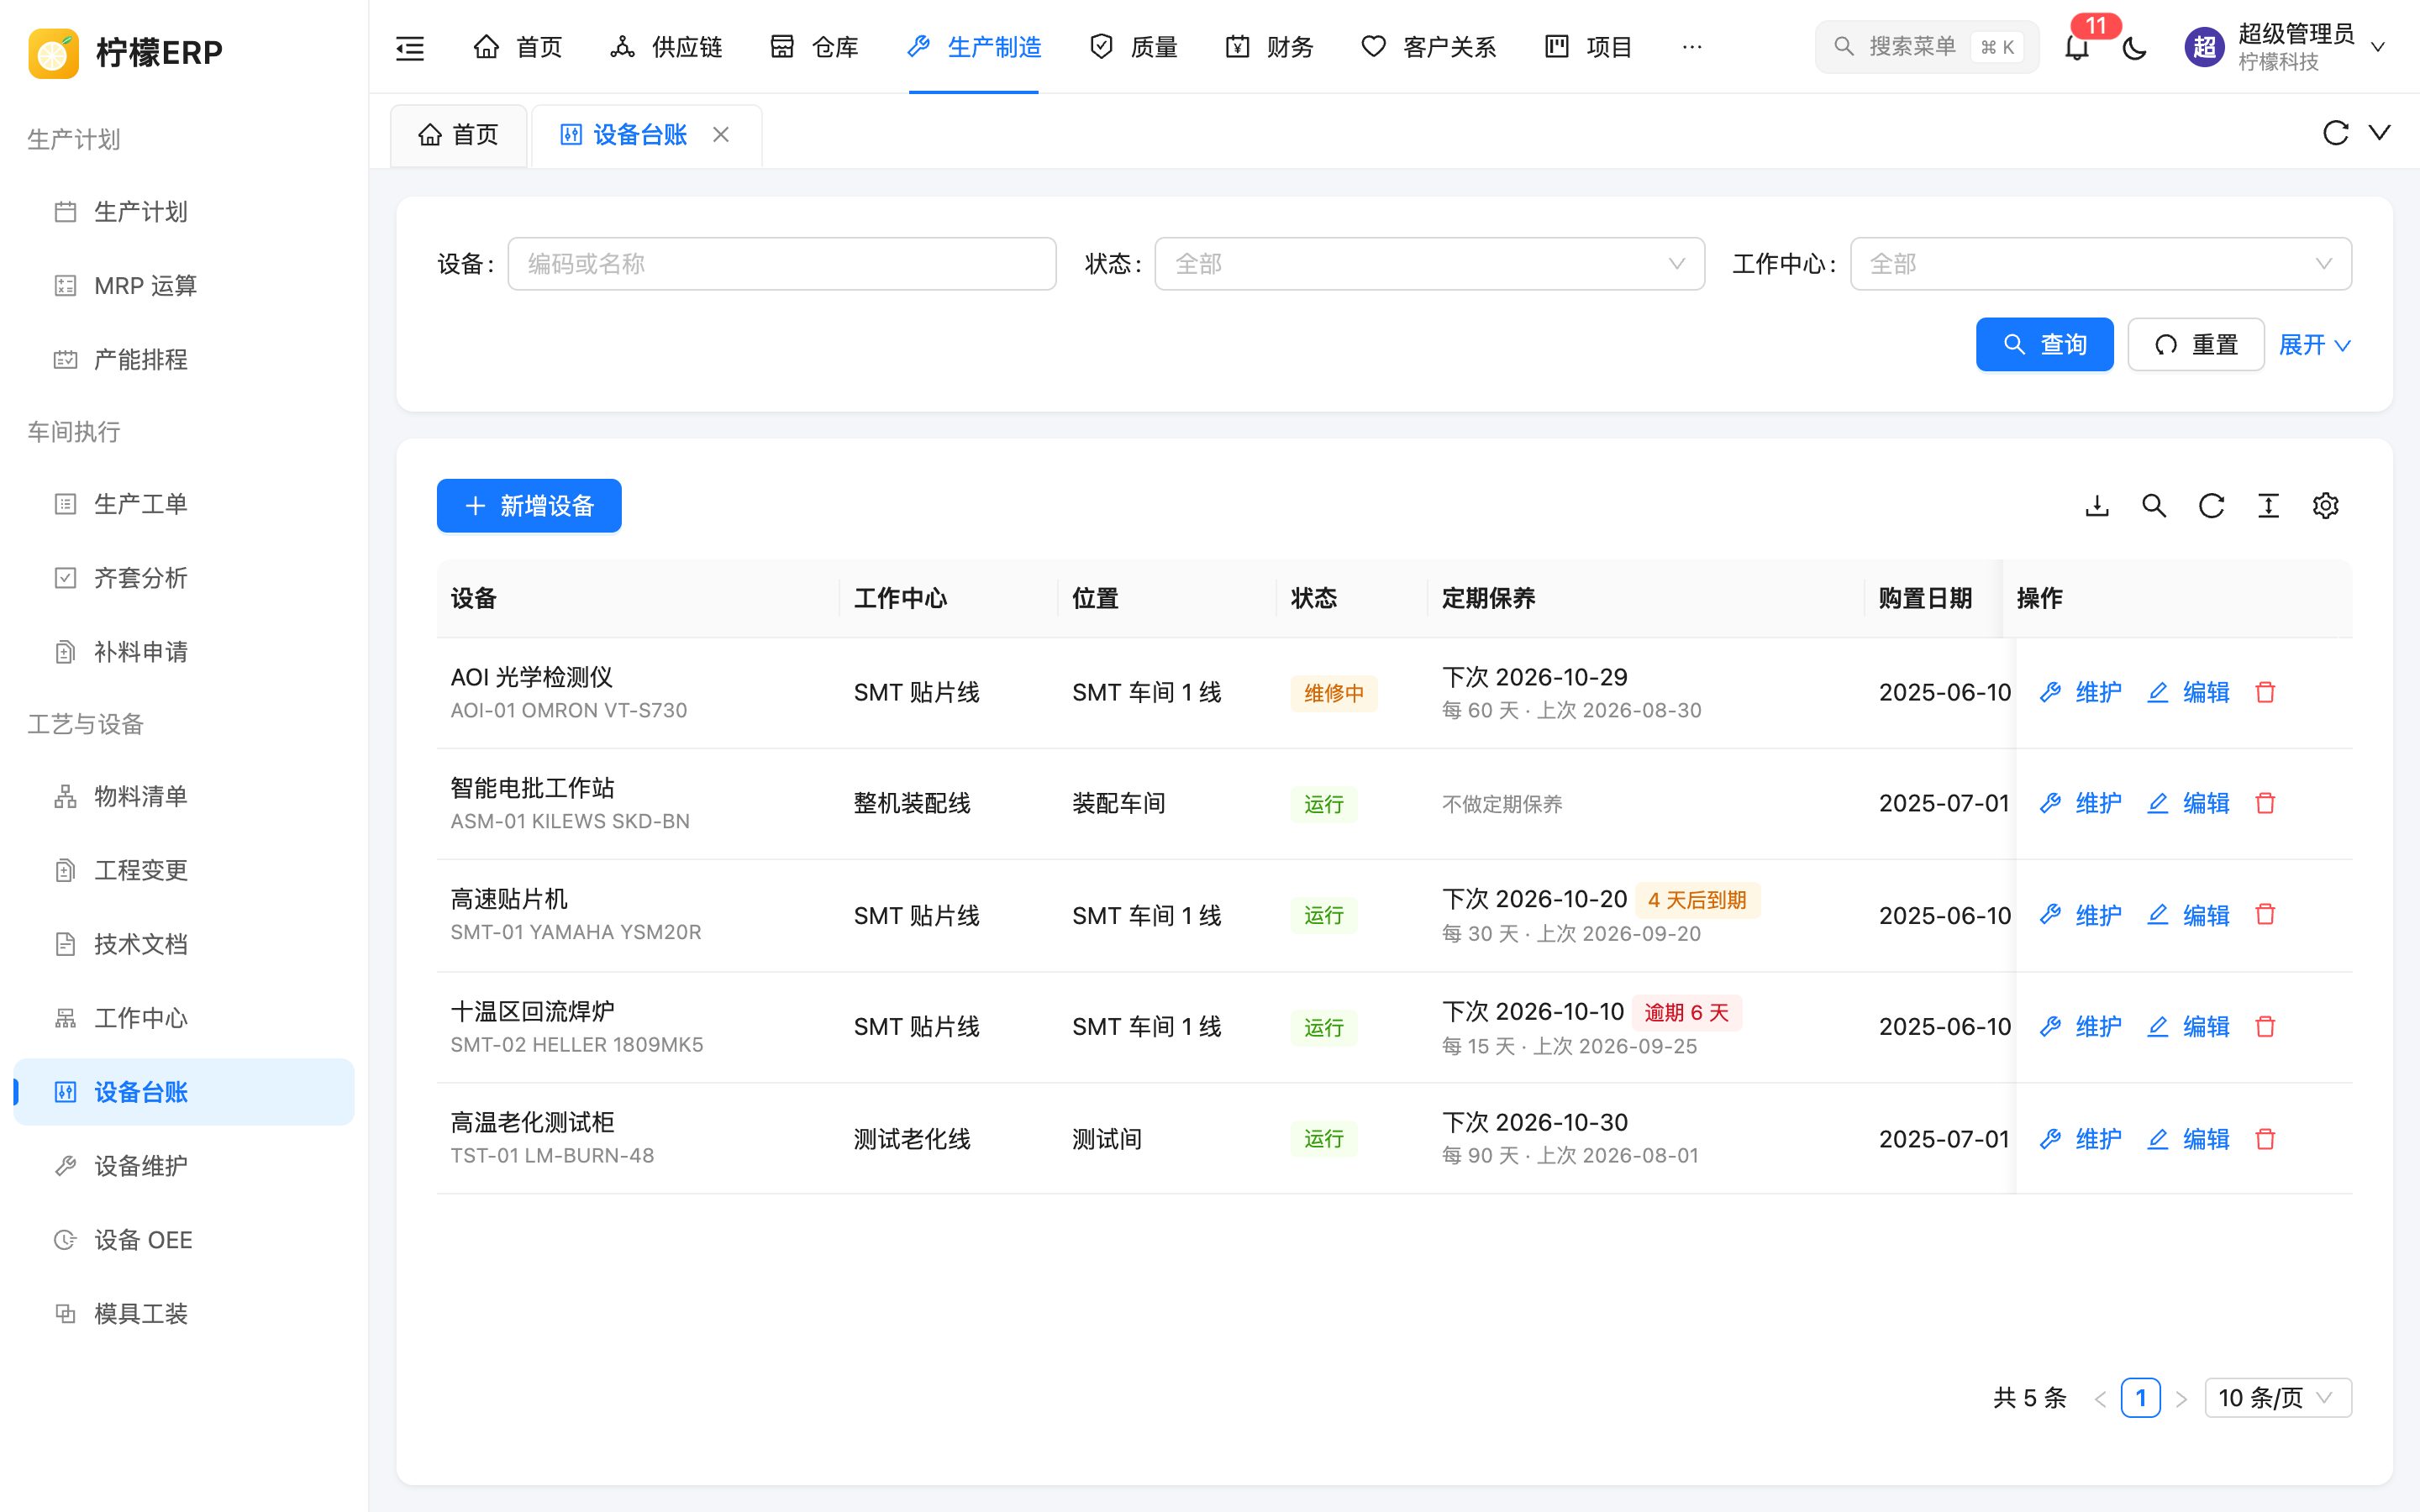Click 编辑 for 高速贴片机
Image resolution: width=2420 pixels, height=1512 pixels.
[x=2188, y=915]
